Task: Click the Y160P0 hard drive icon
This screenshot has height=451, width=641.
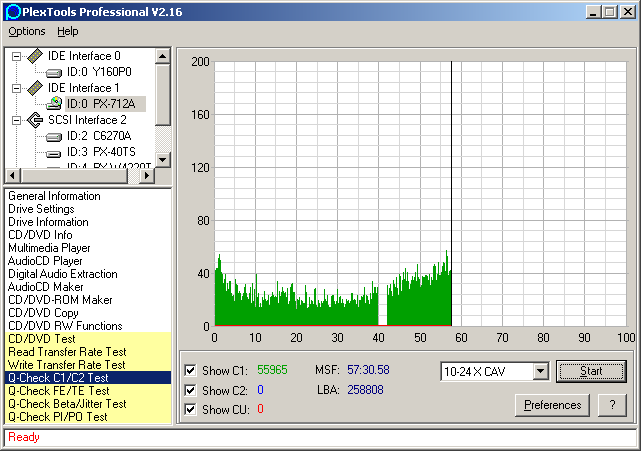Action: [x=54, y=73]
